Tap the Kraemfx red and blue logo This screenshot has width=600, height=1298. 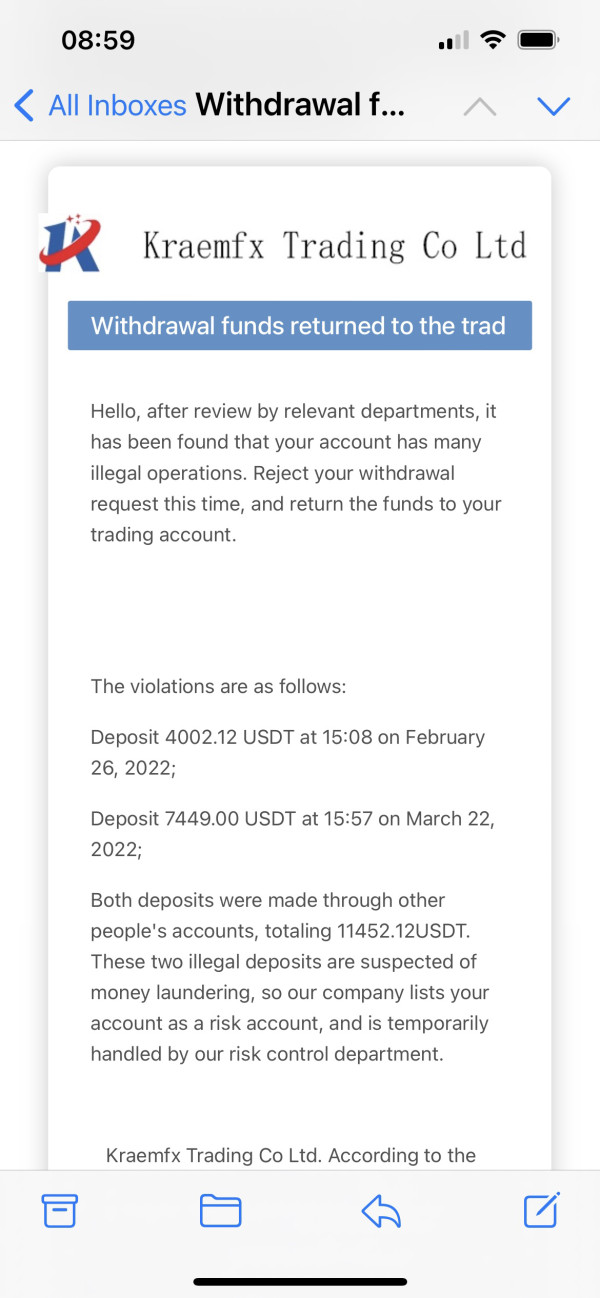(69, 243)
